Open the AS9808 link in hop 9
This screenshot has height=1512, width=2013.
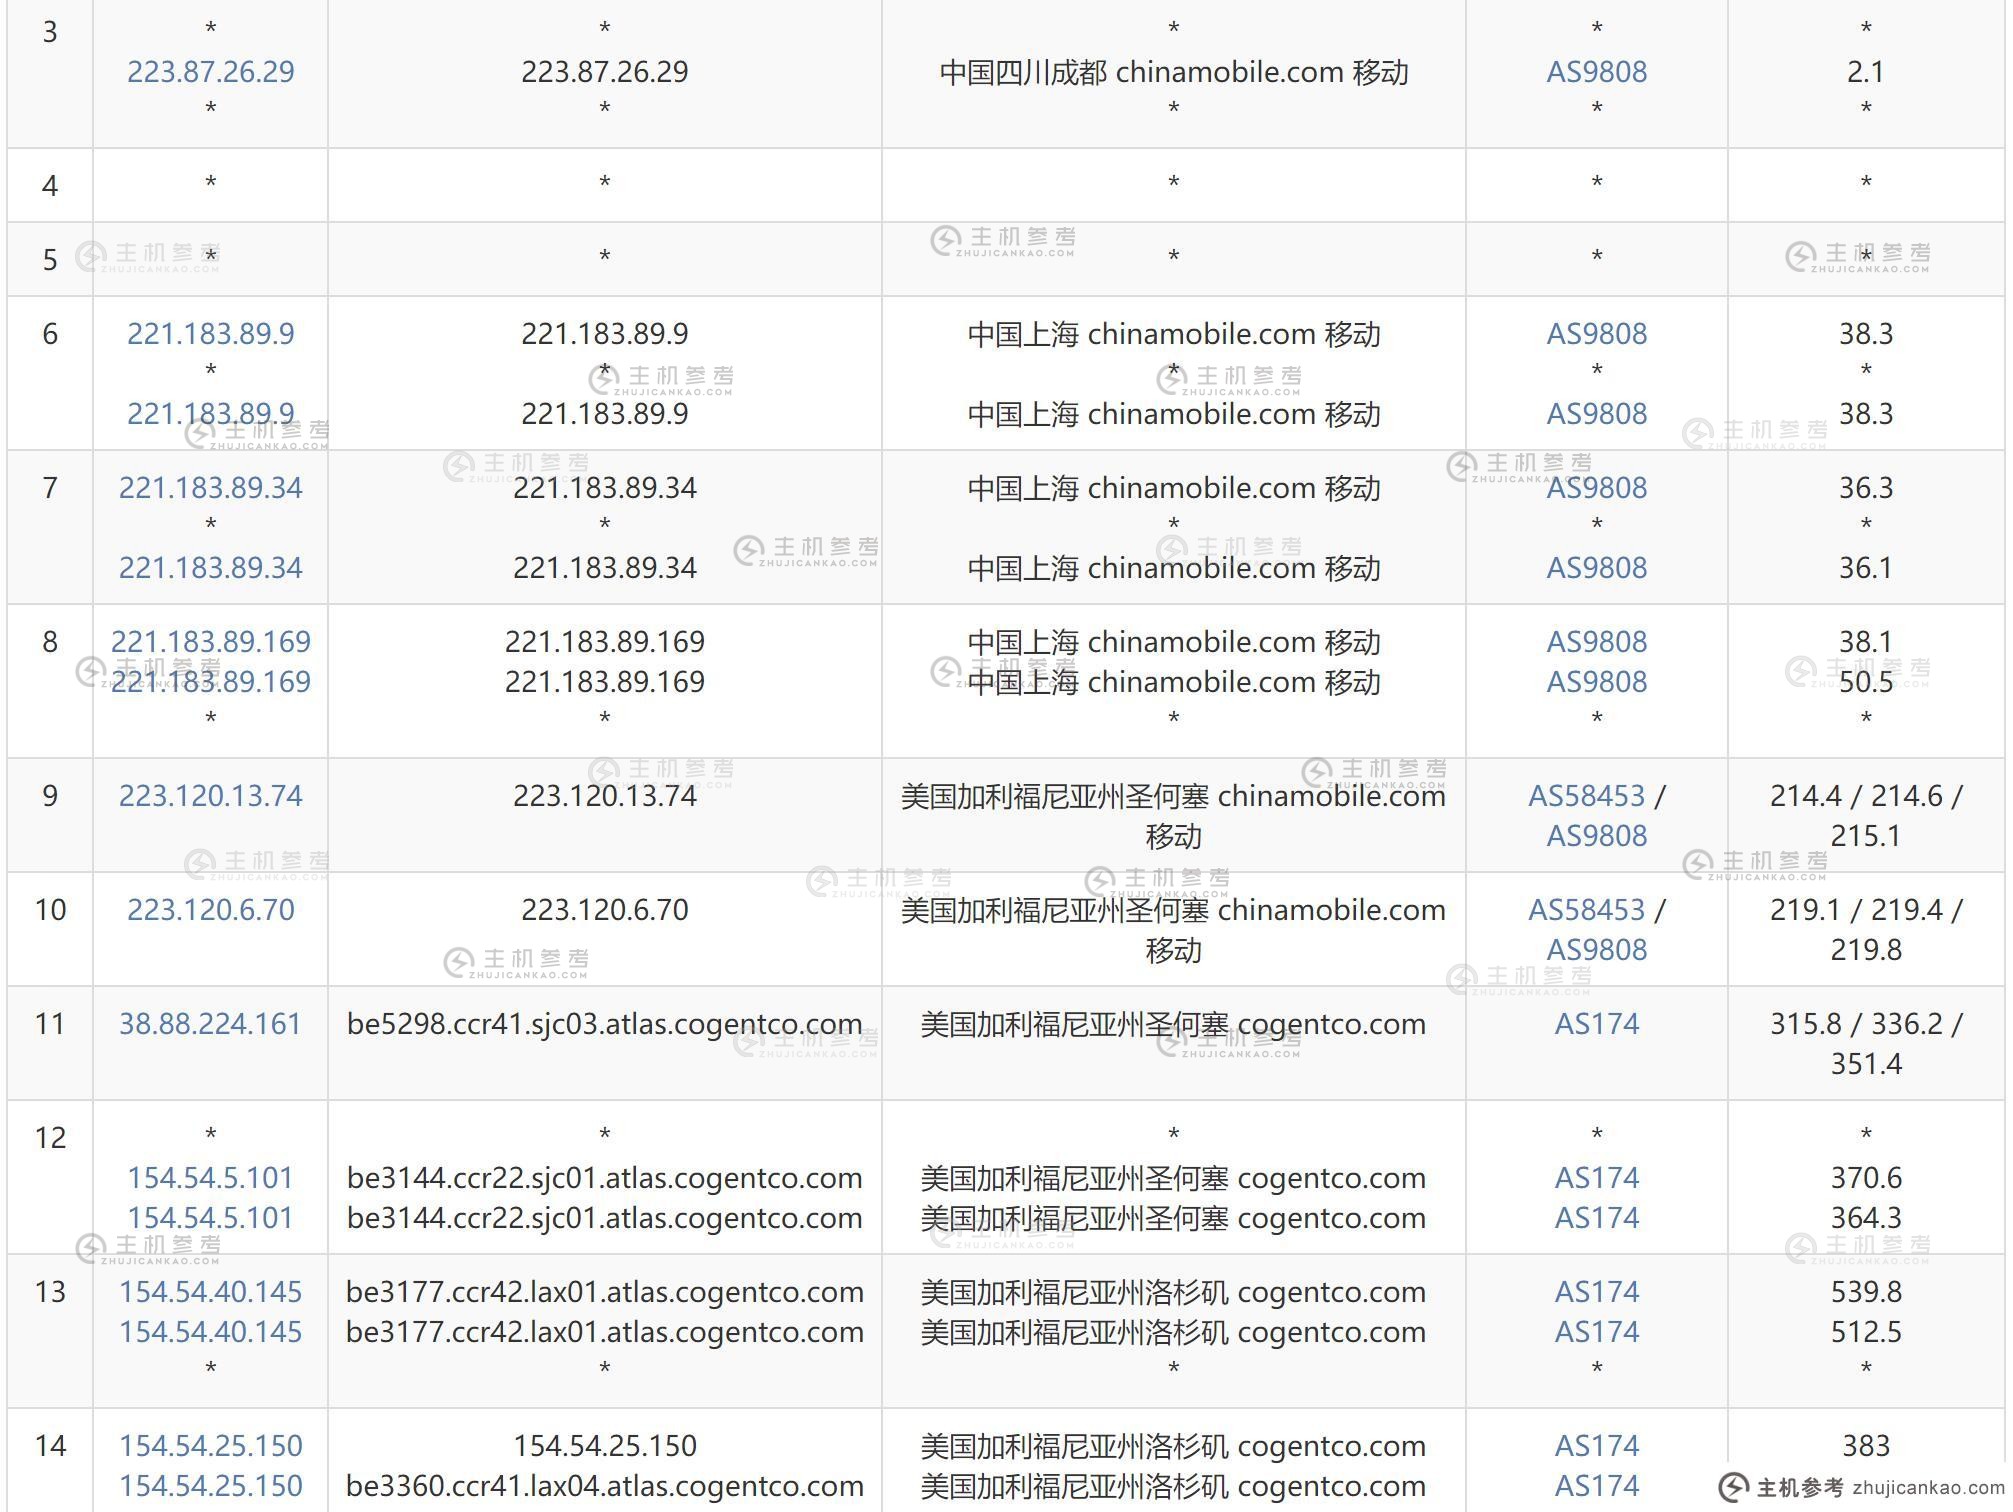coord(1596,836)
